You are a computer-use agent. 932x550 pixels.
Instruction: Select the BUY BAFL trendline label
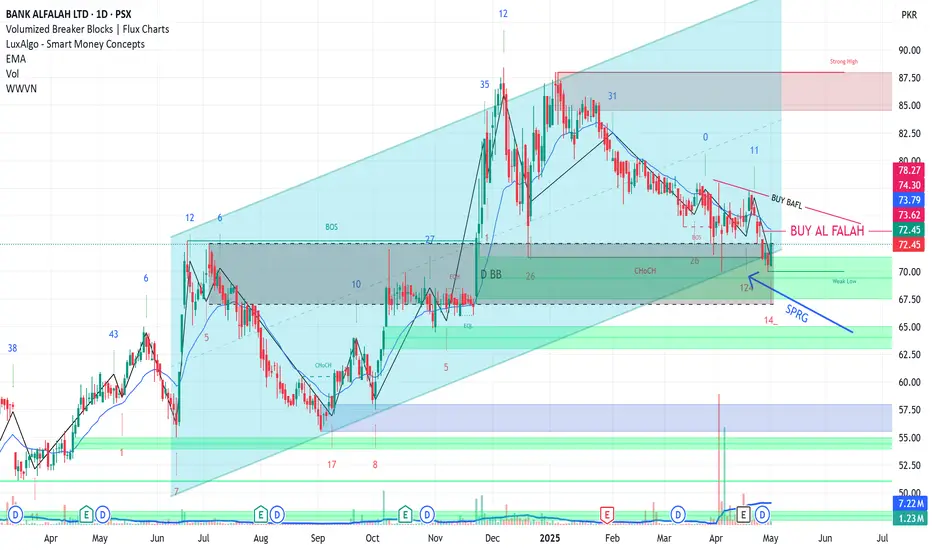click(786, 202)
